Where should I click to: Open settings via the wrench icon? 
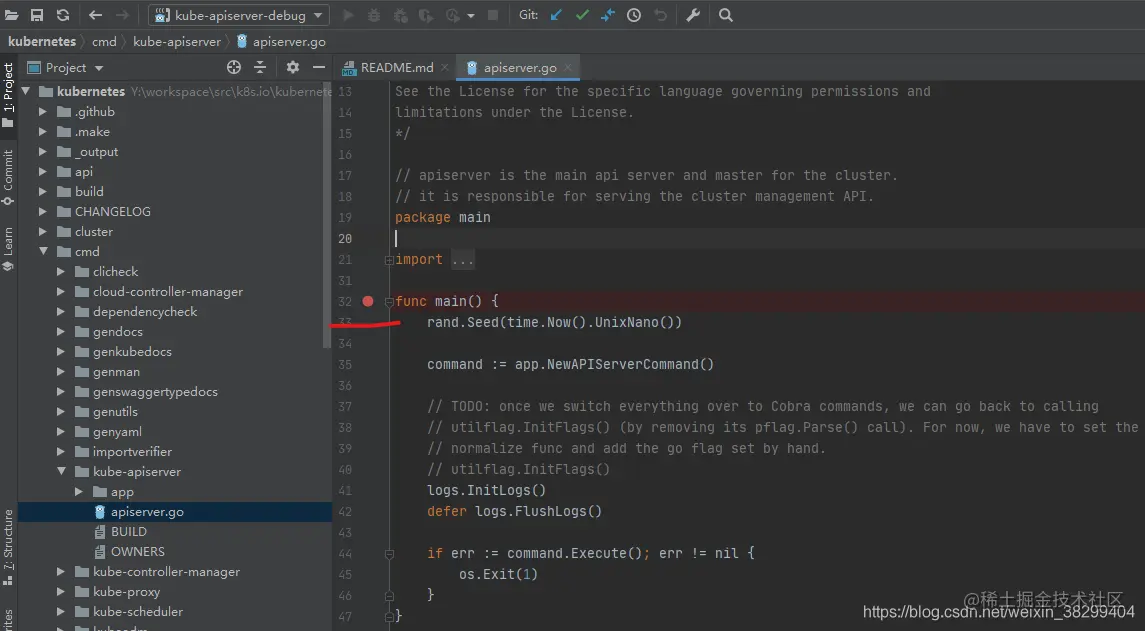(x=694, y=15)
